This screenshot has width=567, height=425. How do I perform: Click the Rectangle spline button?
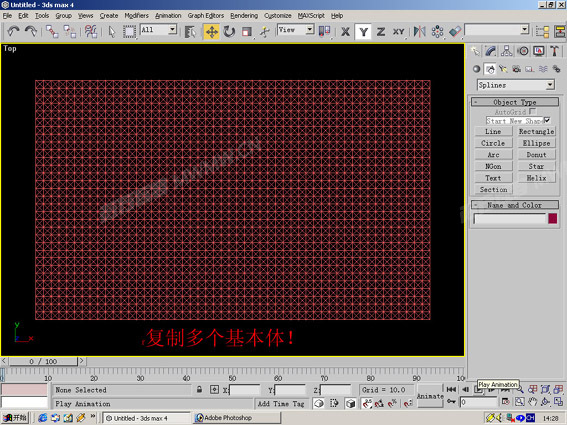coord(536,132)
